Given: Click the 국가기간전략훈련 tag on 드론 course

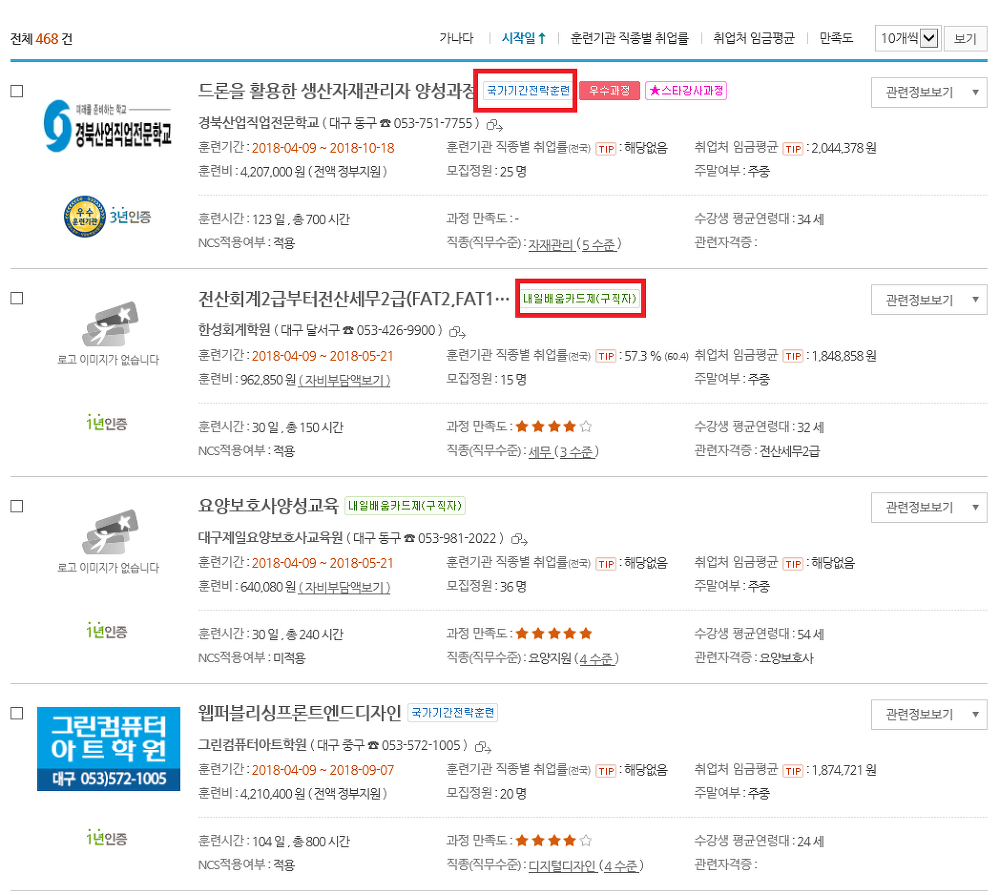Looking at the screenshot, I should click(527, 91).
